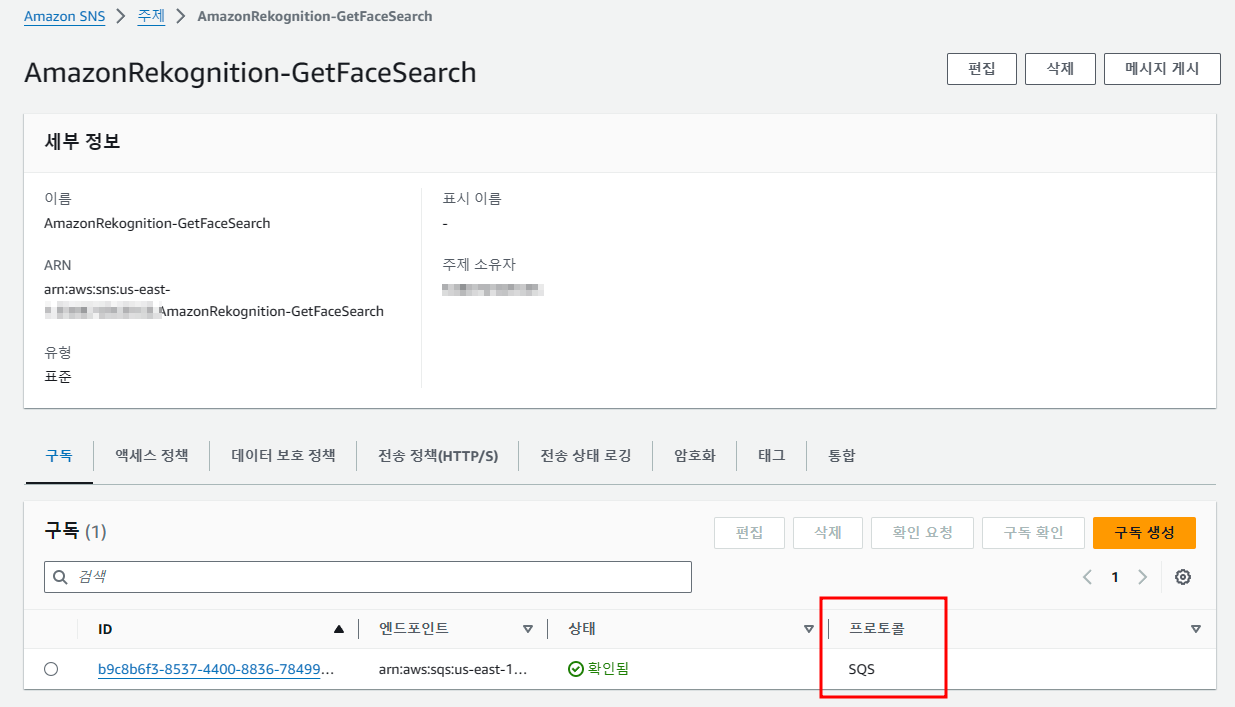This screenshot has width=1235, height=707.
Task: Click the 상태 column header
Action: point(582,629)
